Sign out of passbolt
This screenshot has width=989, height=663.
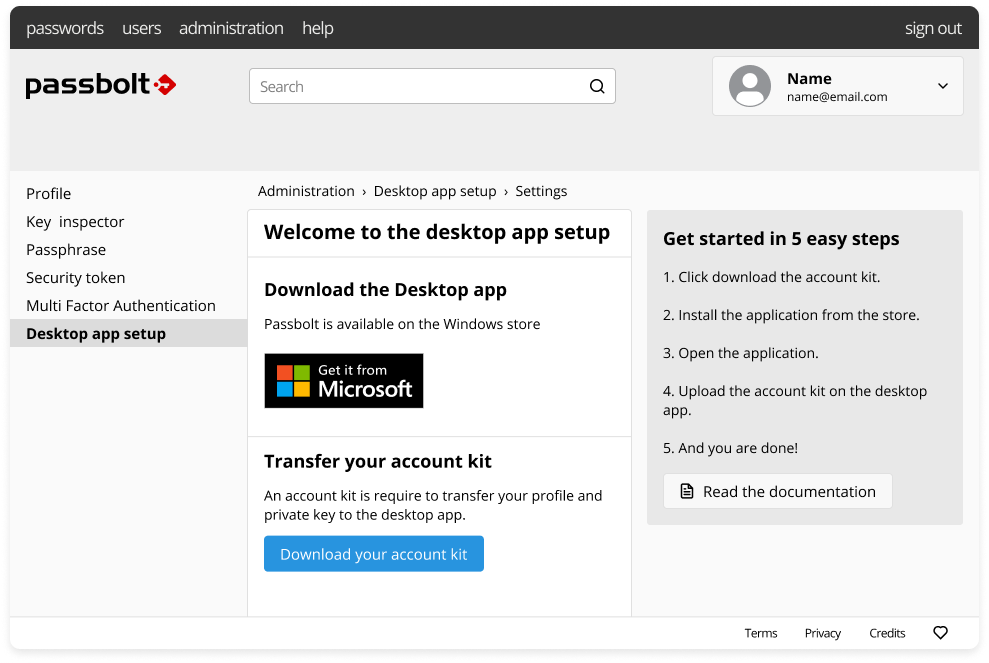933,28
